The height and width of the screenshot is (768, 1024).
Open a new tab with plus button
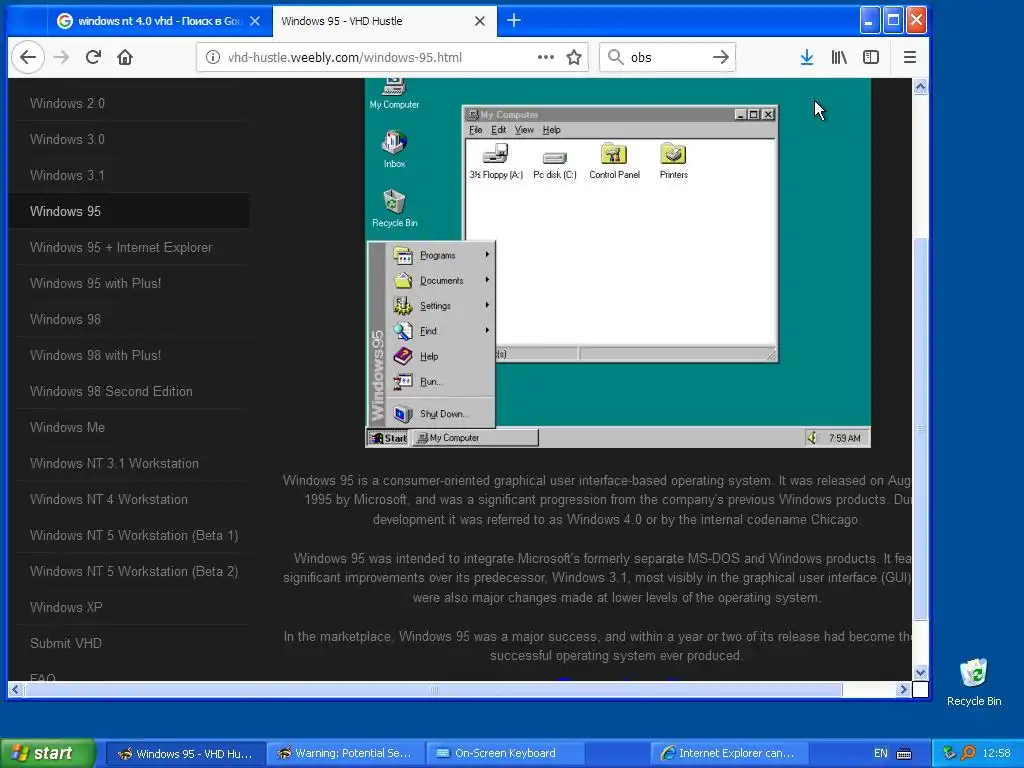tap(514, 21)
